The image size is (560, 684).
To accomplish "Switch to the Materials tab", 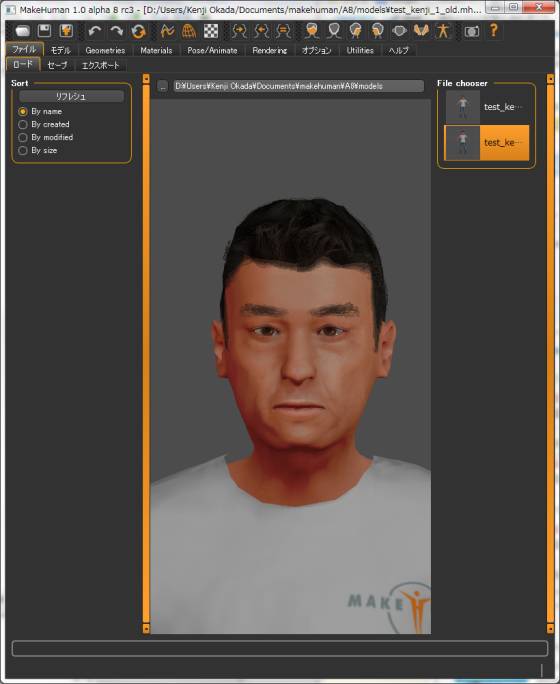I will tap(156, 51).
